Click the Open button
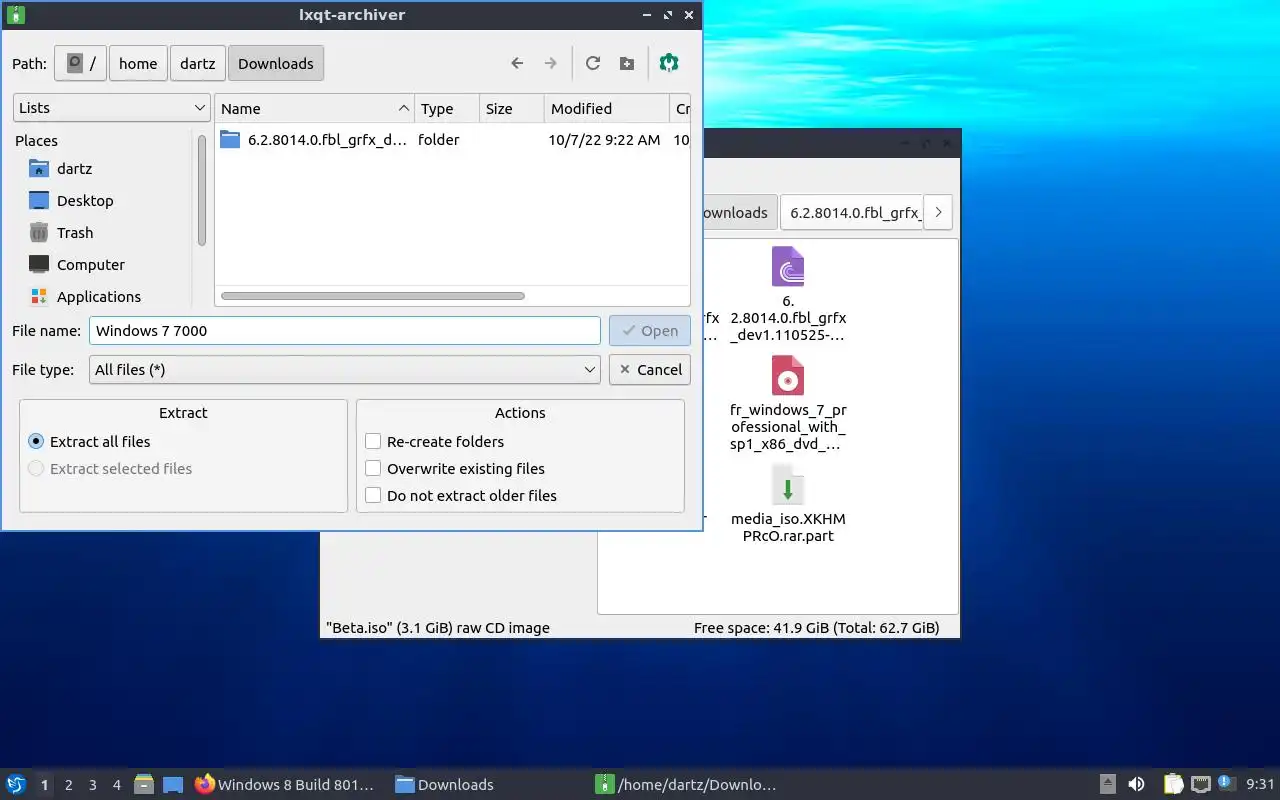The image size is (1280, 800). point(650,331)
